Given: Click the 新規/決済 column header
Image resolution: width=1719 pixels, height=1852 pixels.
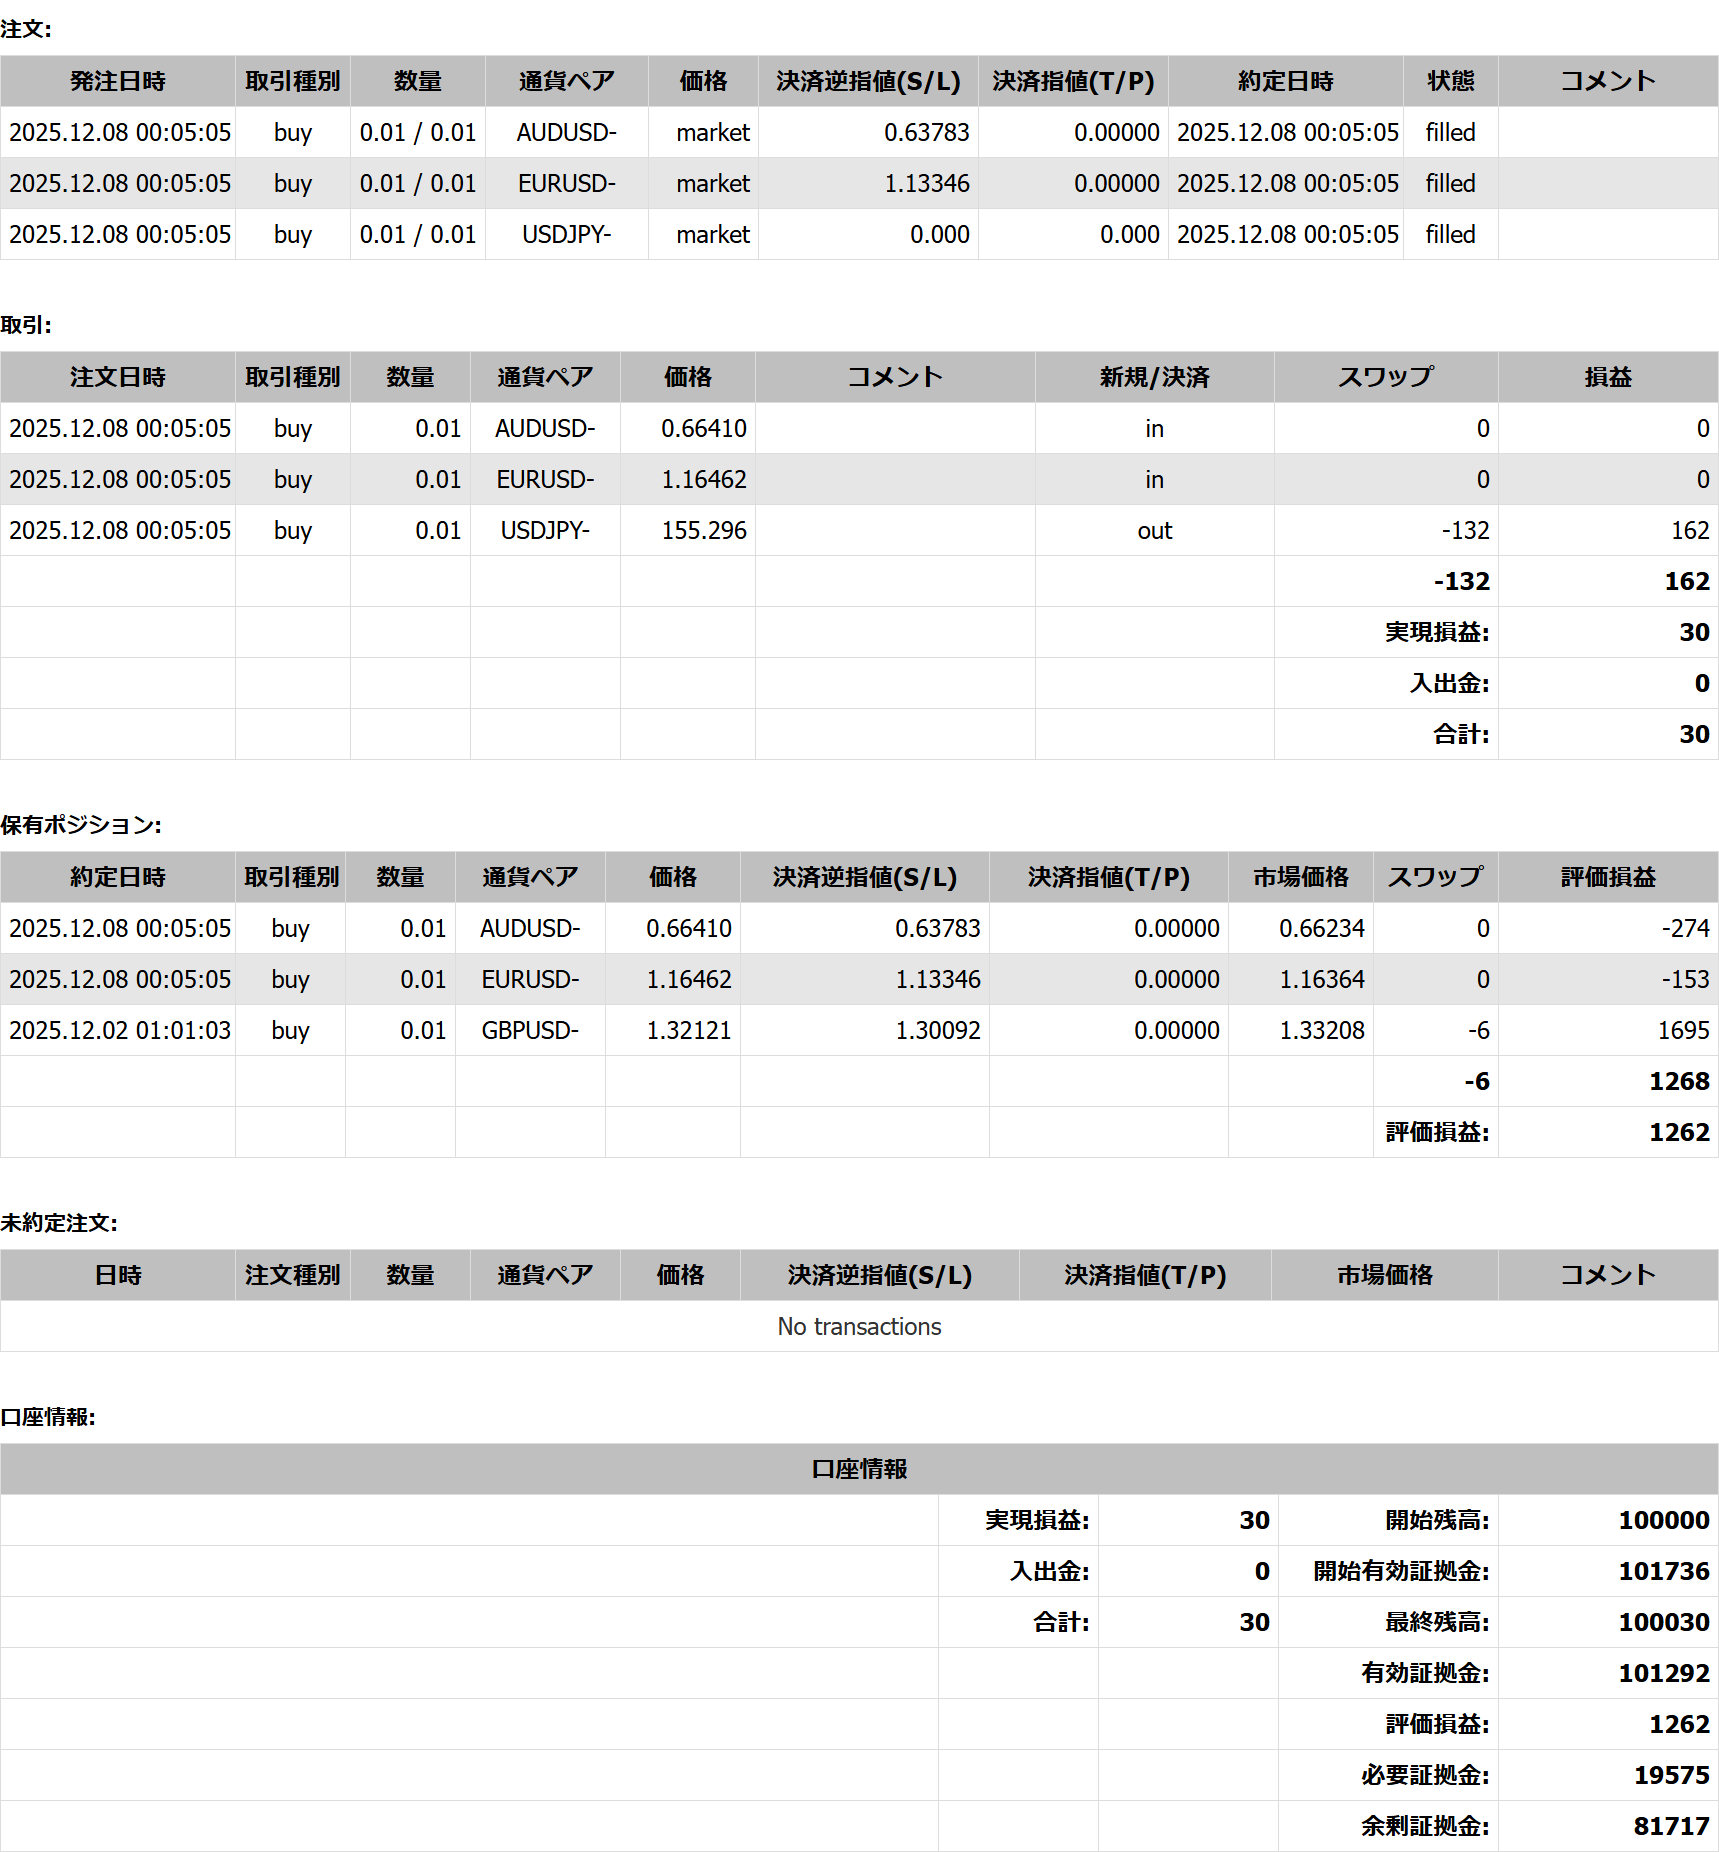Looking at the screenshot, I should [1154, 377].
